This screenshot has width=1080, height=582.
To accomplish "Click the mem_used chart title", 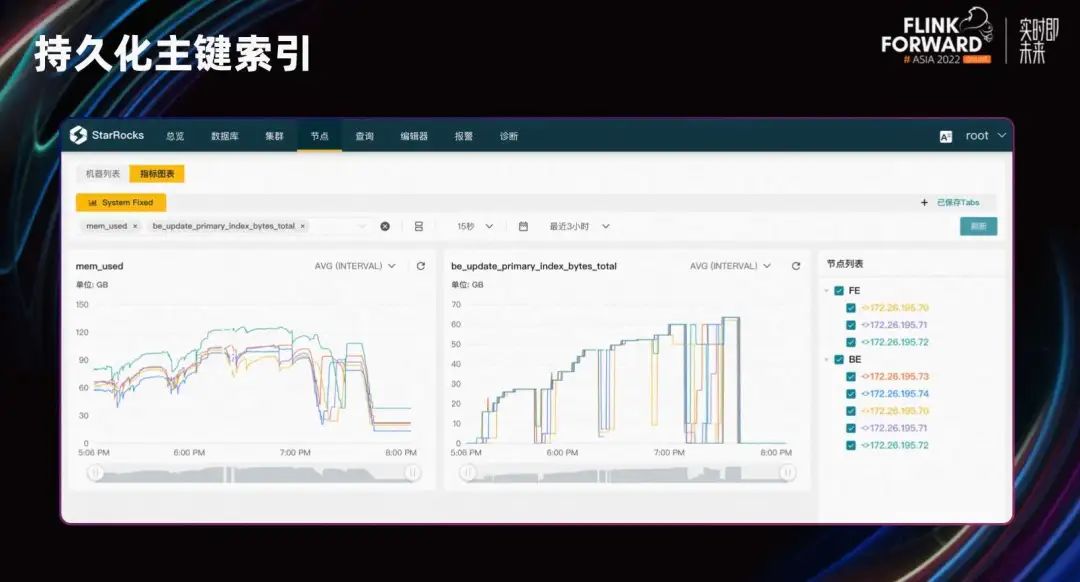I will 99,266.
